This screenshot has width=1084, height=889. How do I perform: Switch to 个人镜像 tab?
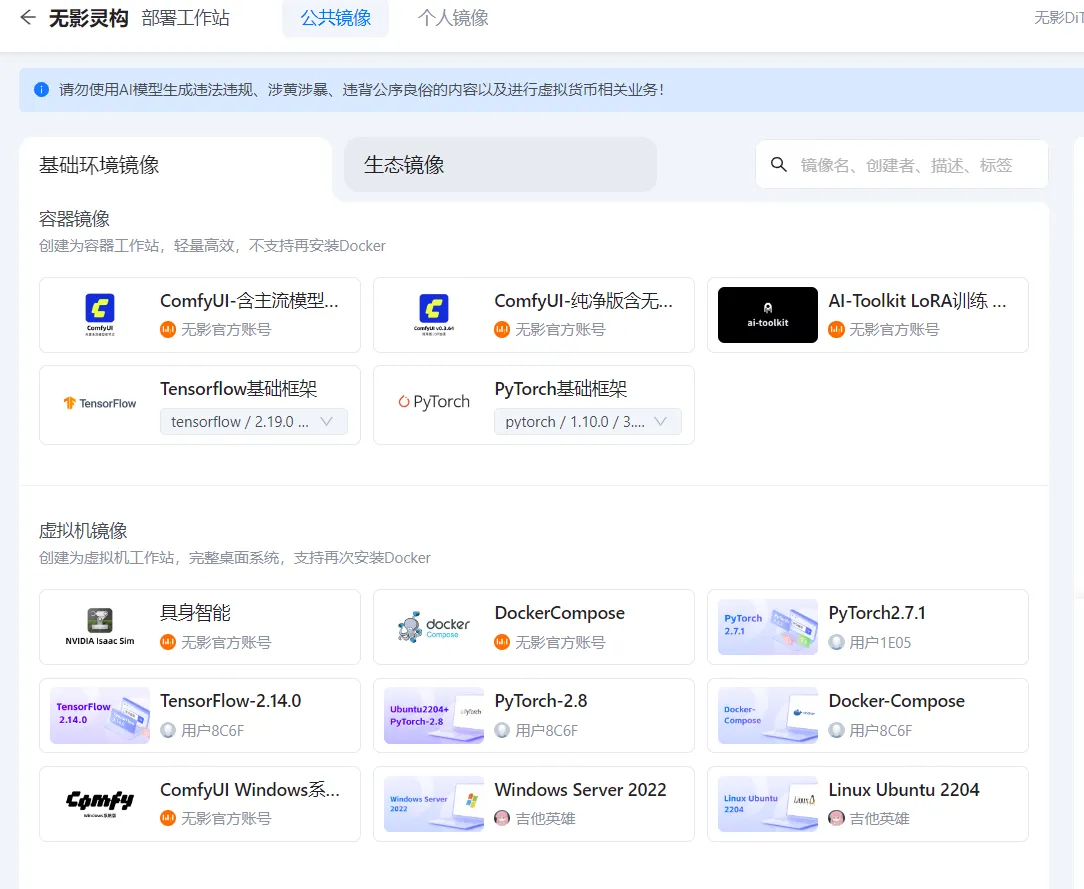tap(453, 18)
